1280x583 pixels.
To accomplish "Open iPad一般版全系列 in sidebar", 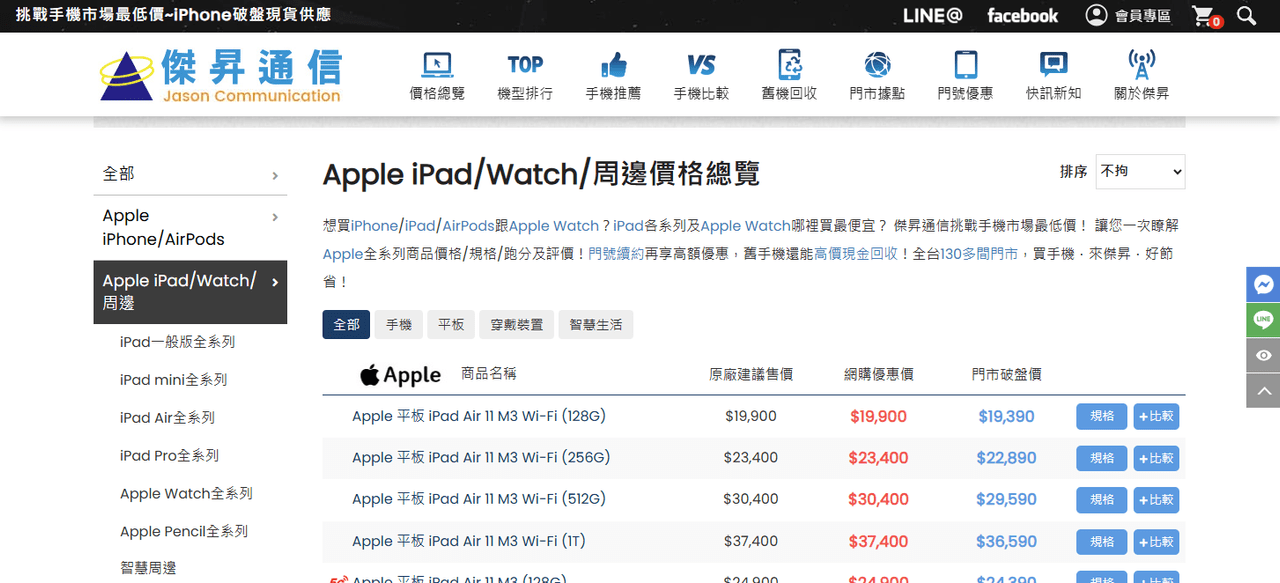I will pyautogui.click(x=177, y=342).
